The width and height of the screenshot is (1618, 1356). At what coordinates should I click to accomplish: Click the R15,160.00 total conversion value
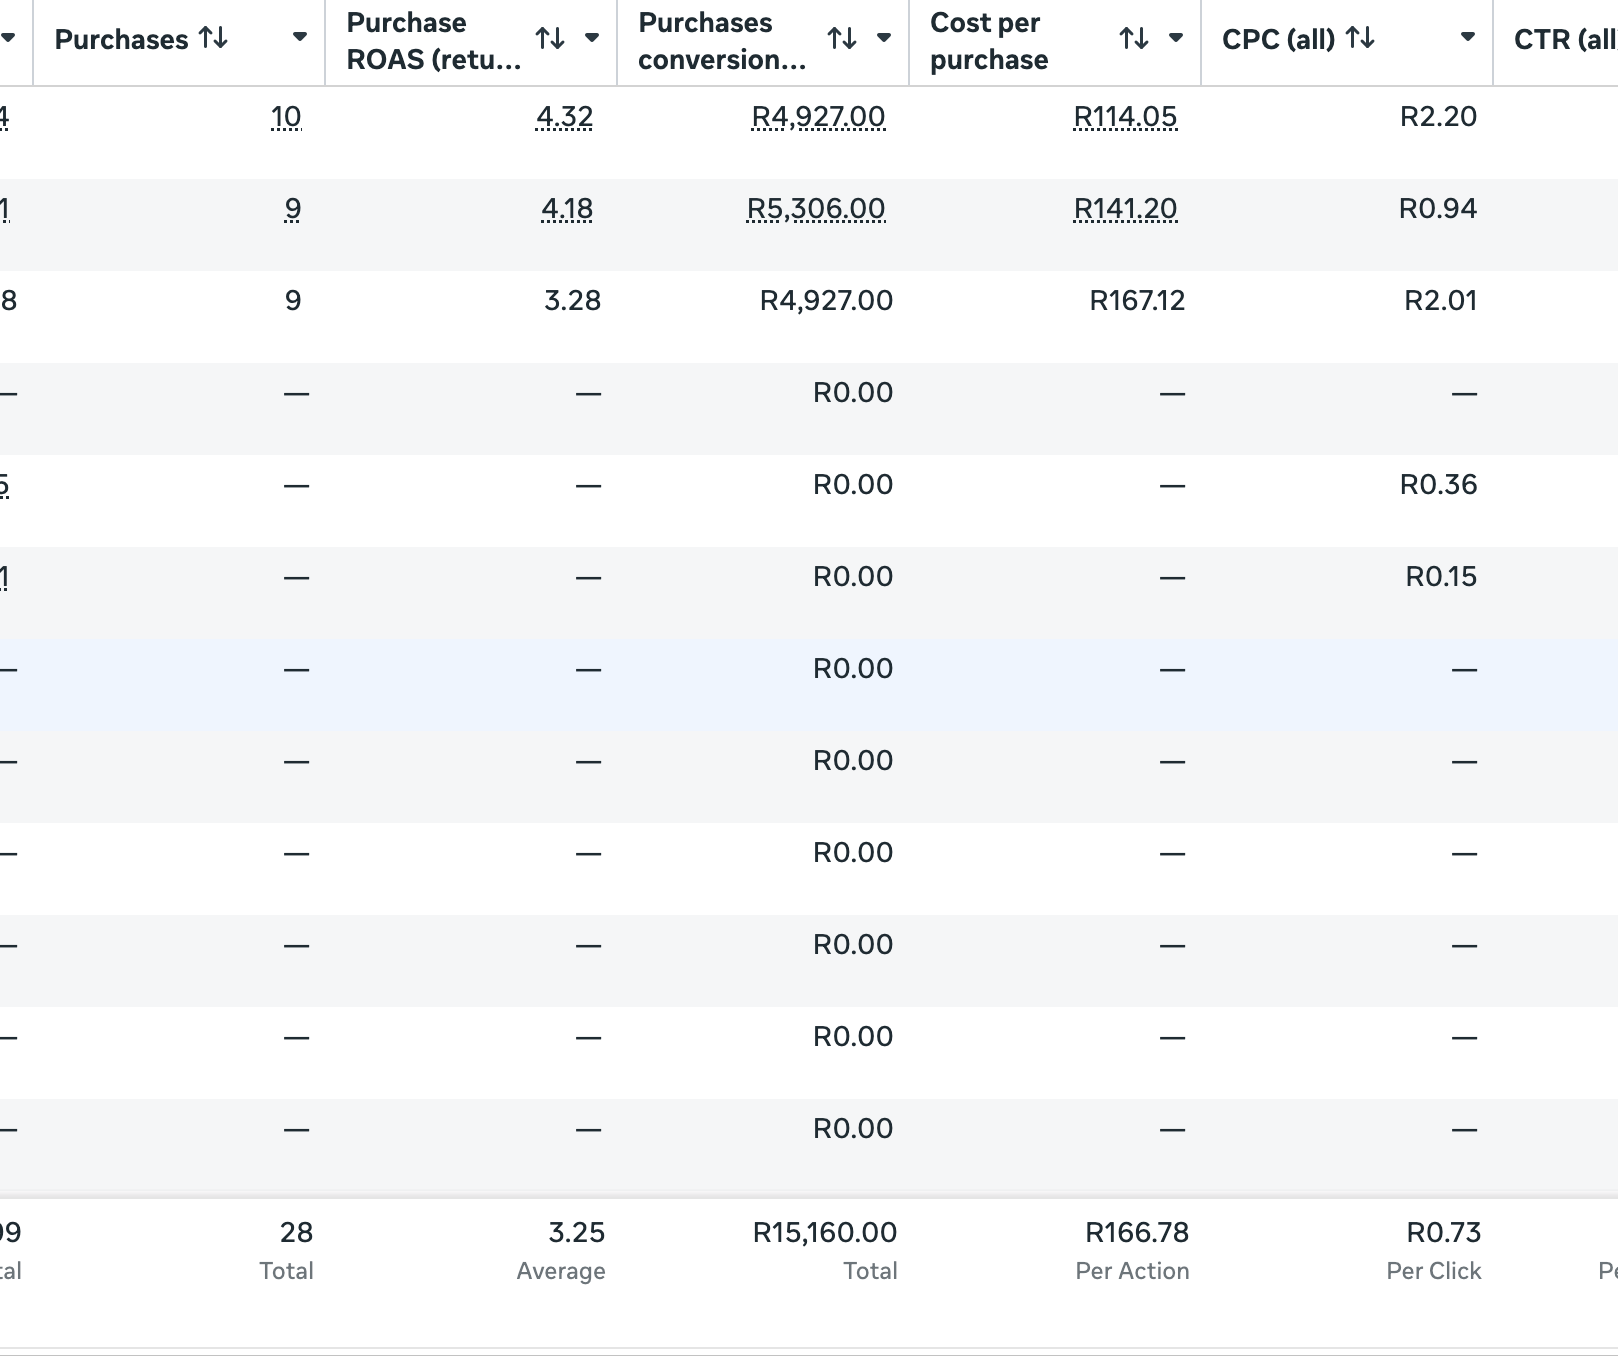pos(824,1233)
